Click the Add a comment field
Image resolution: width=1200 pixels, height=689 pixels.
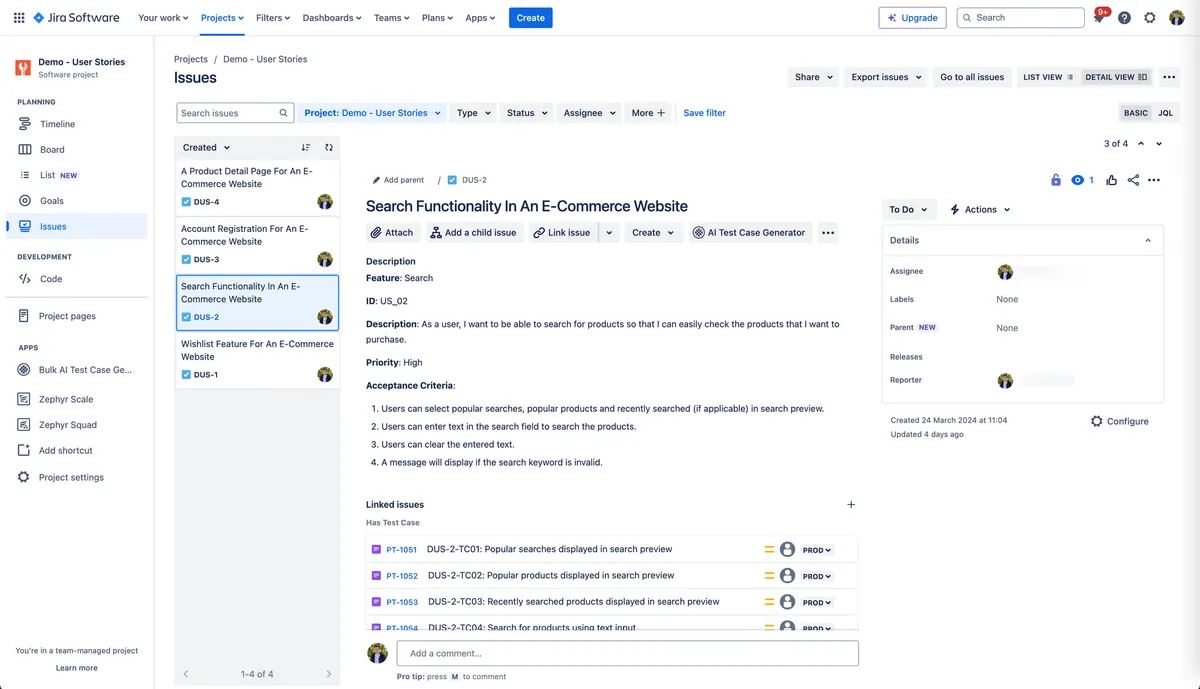pyautogui.click(x=627, y=653)
